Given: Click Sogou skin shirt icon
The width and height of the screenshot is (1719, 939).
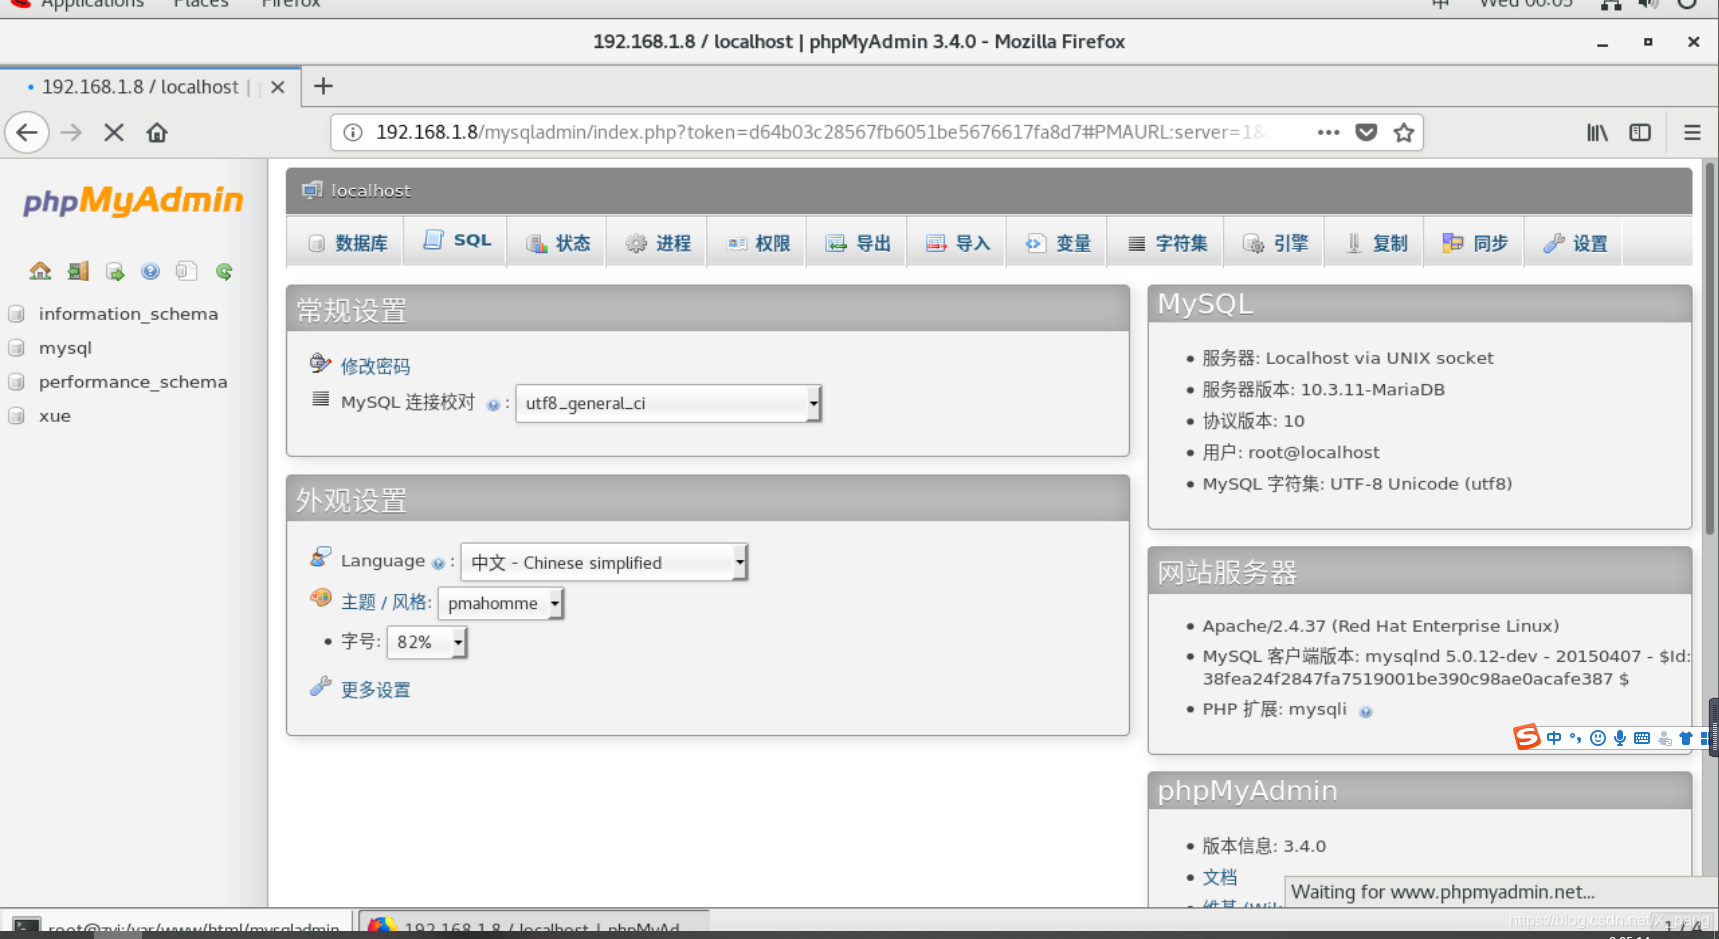Looking at the screenshot, I should click(1686, 738).
